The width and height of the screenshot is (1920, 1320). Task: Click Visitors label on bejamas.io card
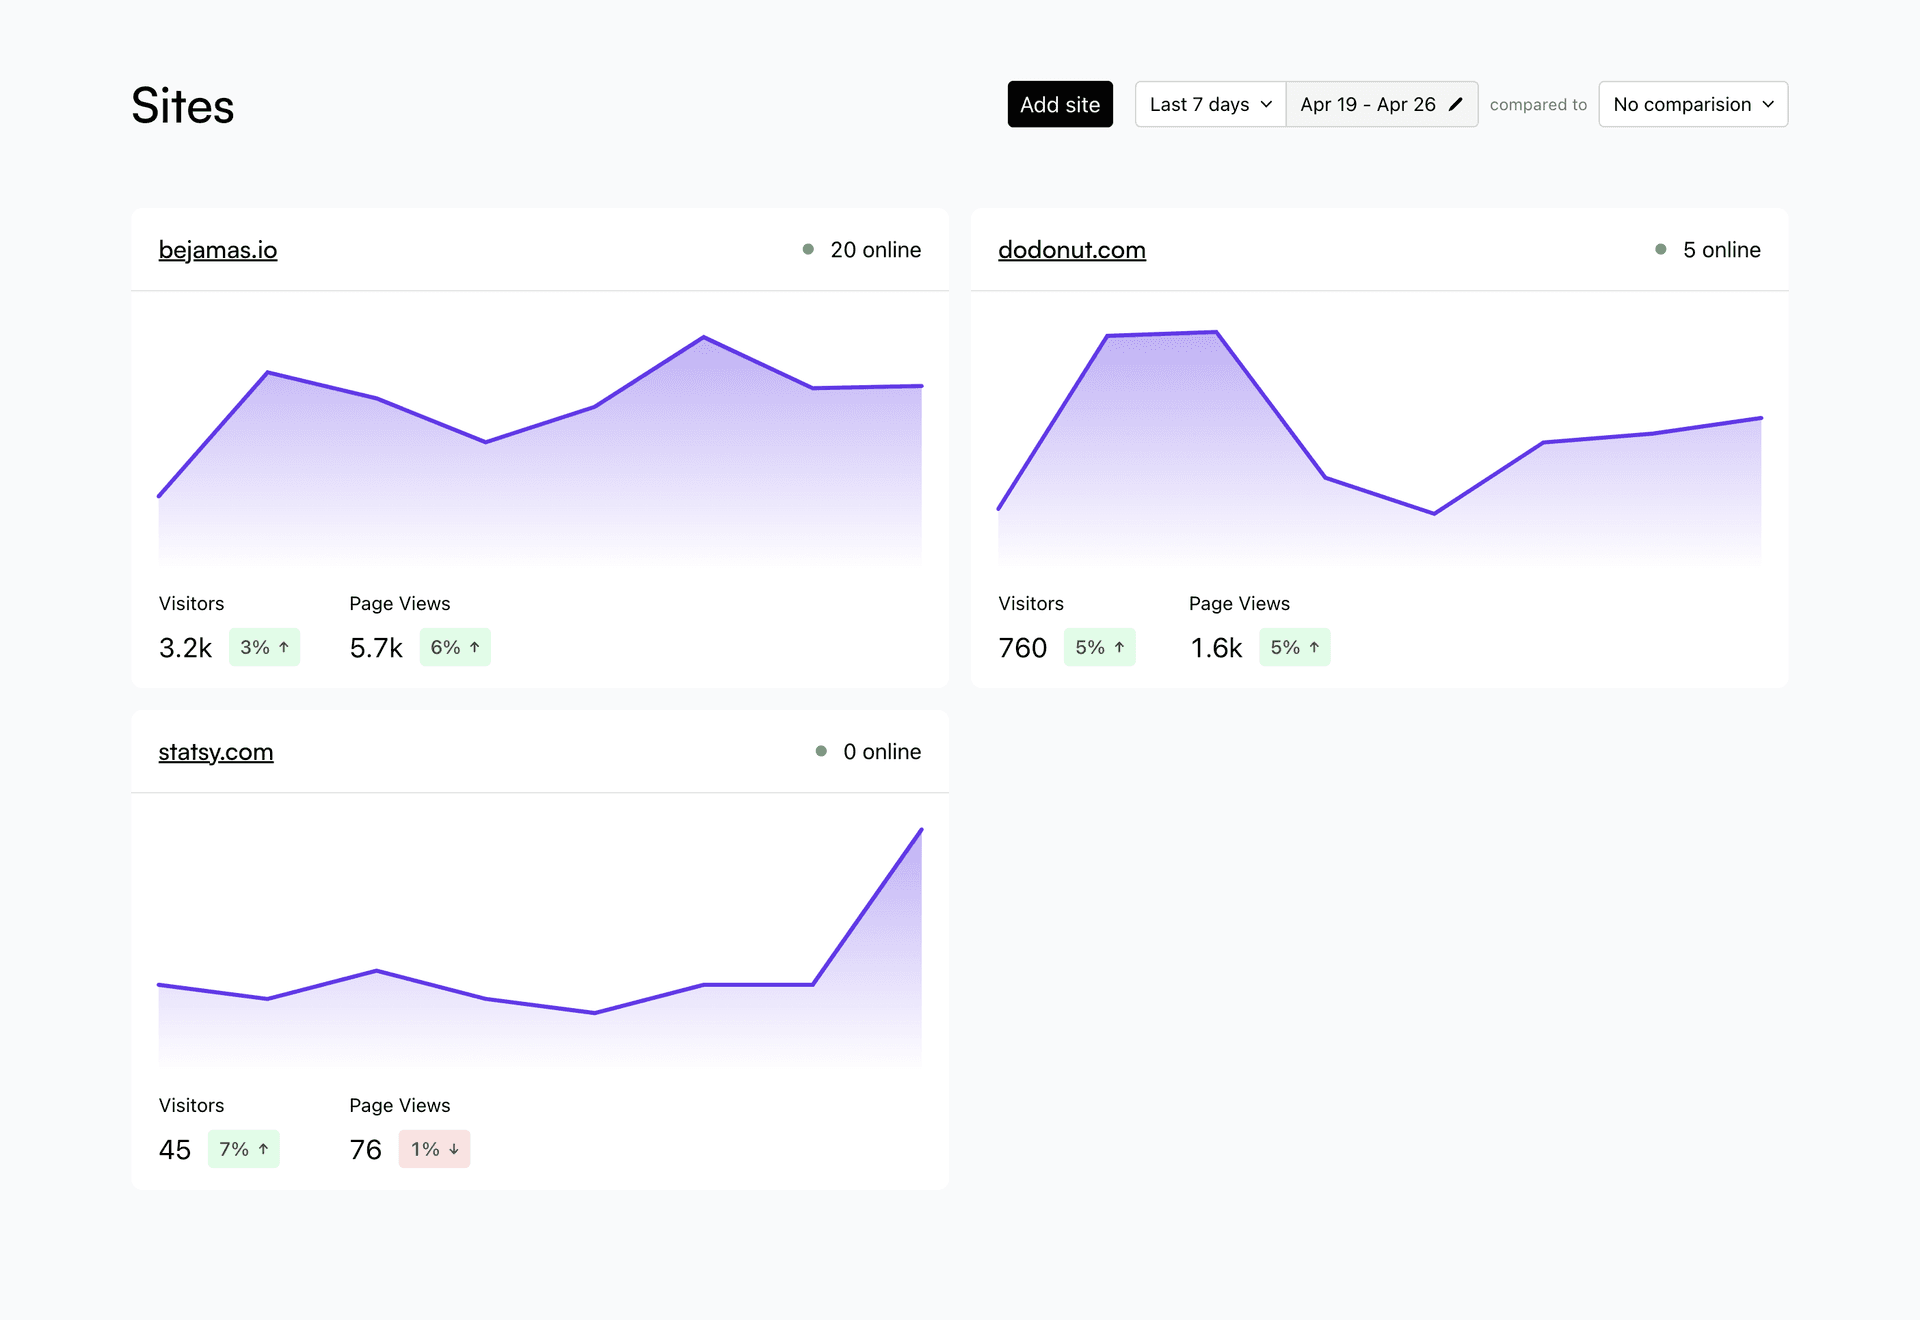tap(191, 603)
